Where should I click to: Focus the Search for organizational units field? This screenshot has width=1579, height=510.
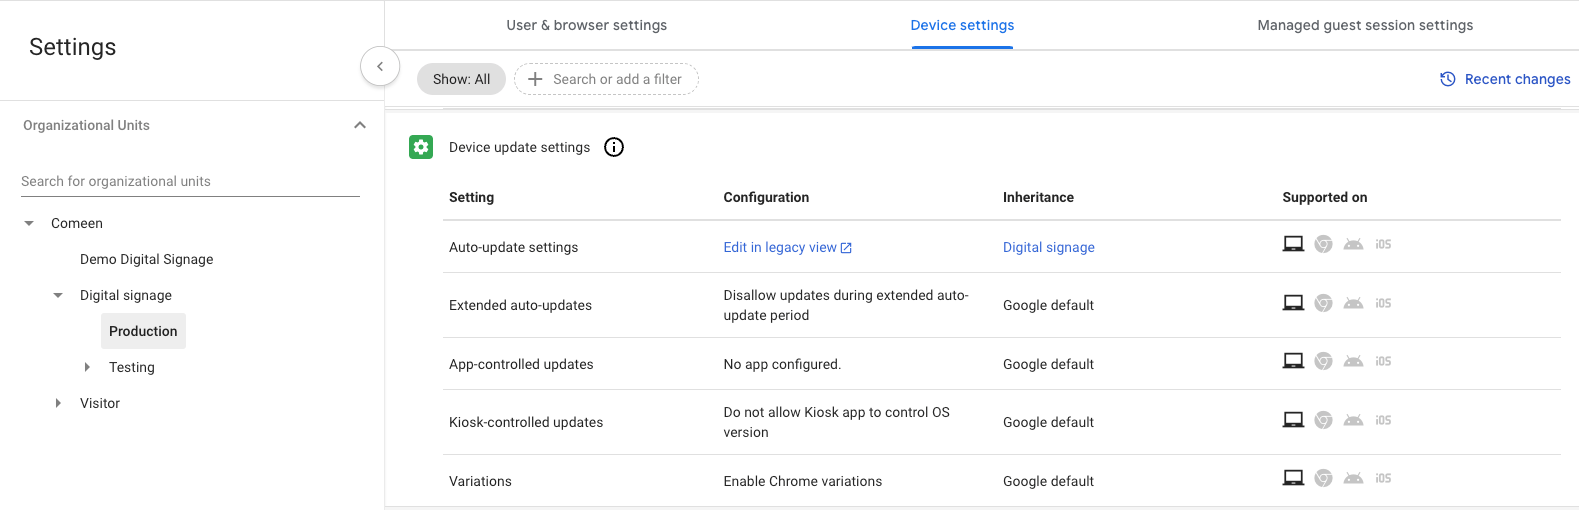[190, 181]
